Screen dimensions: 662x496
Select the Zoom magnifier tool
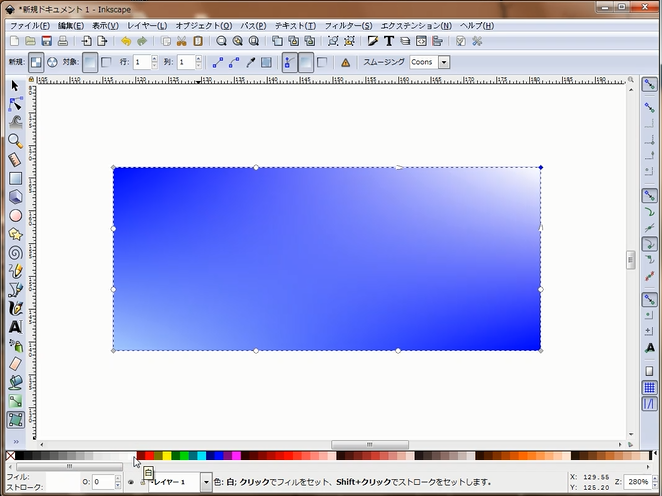(x=16, y=141)
